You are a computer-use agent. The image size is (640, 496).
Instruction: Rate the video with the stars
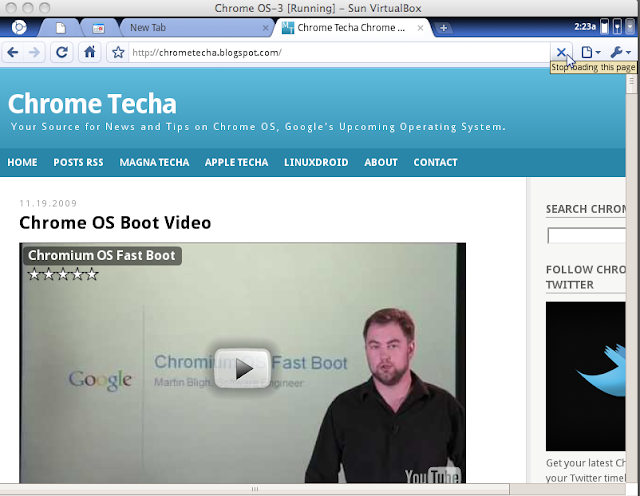[63, 274]
